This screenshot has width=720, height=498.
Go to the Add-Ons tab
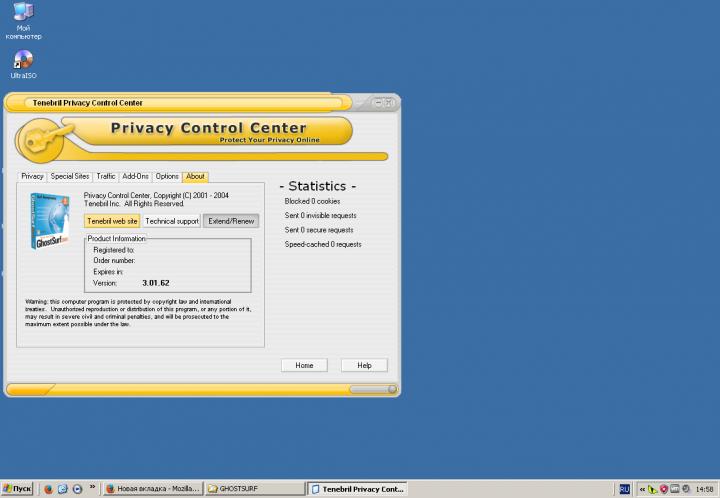tap(135, 176)
